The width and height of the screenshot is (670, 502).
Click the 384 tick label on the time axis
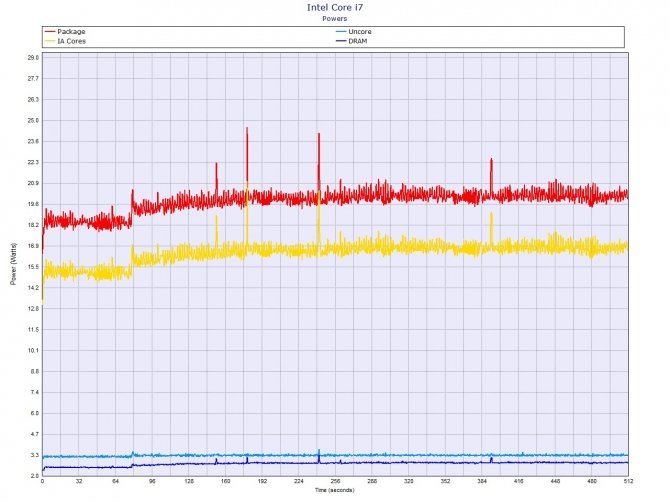482,481
